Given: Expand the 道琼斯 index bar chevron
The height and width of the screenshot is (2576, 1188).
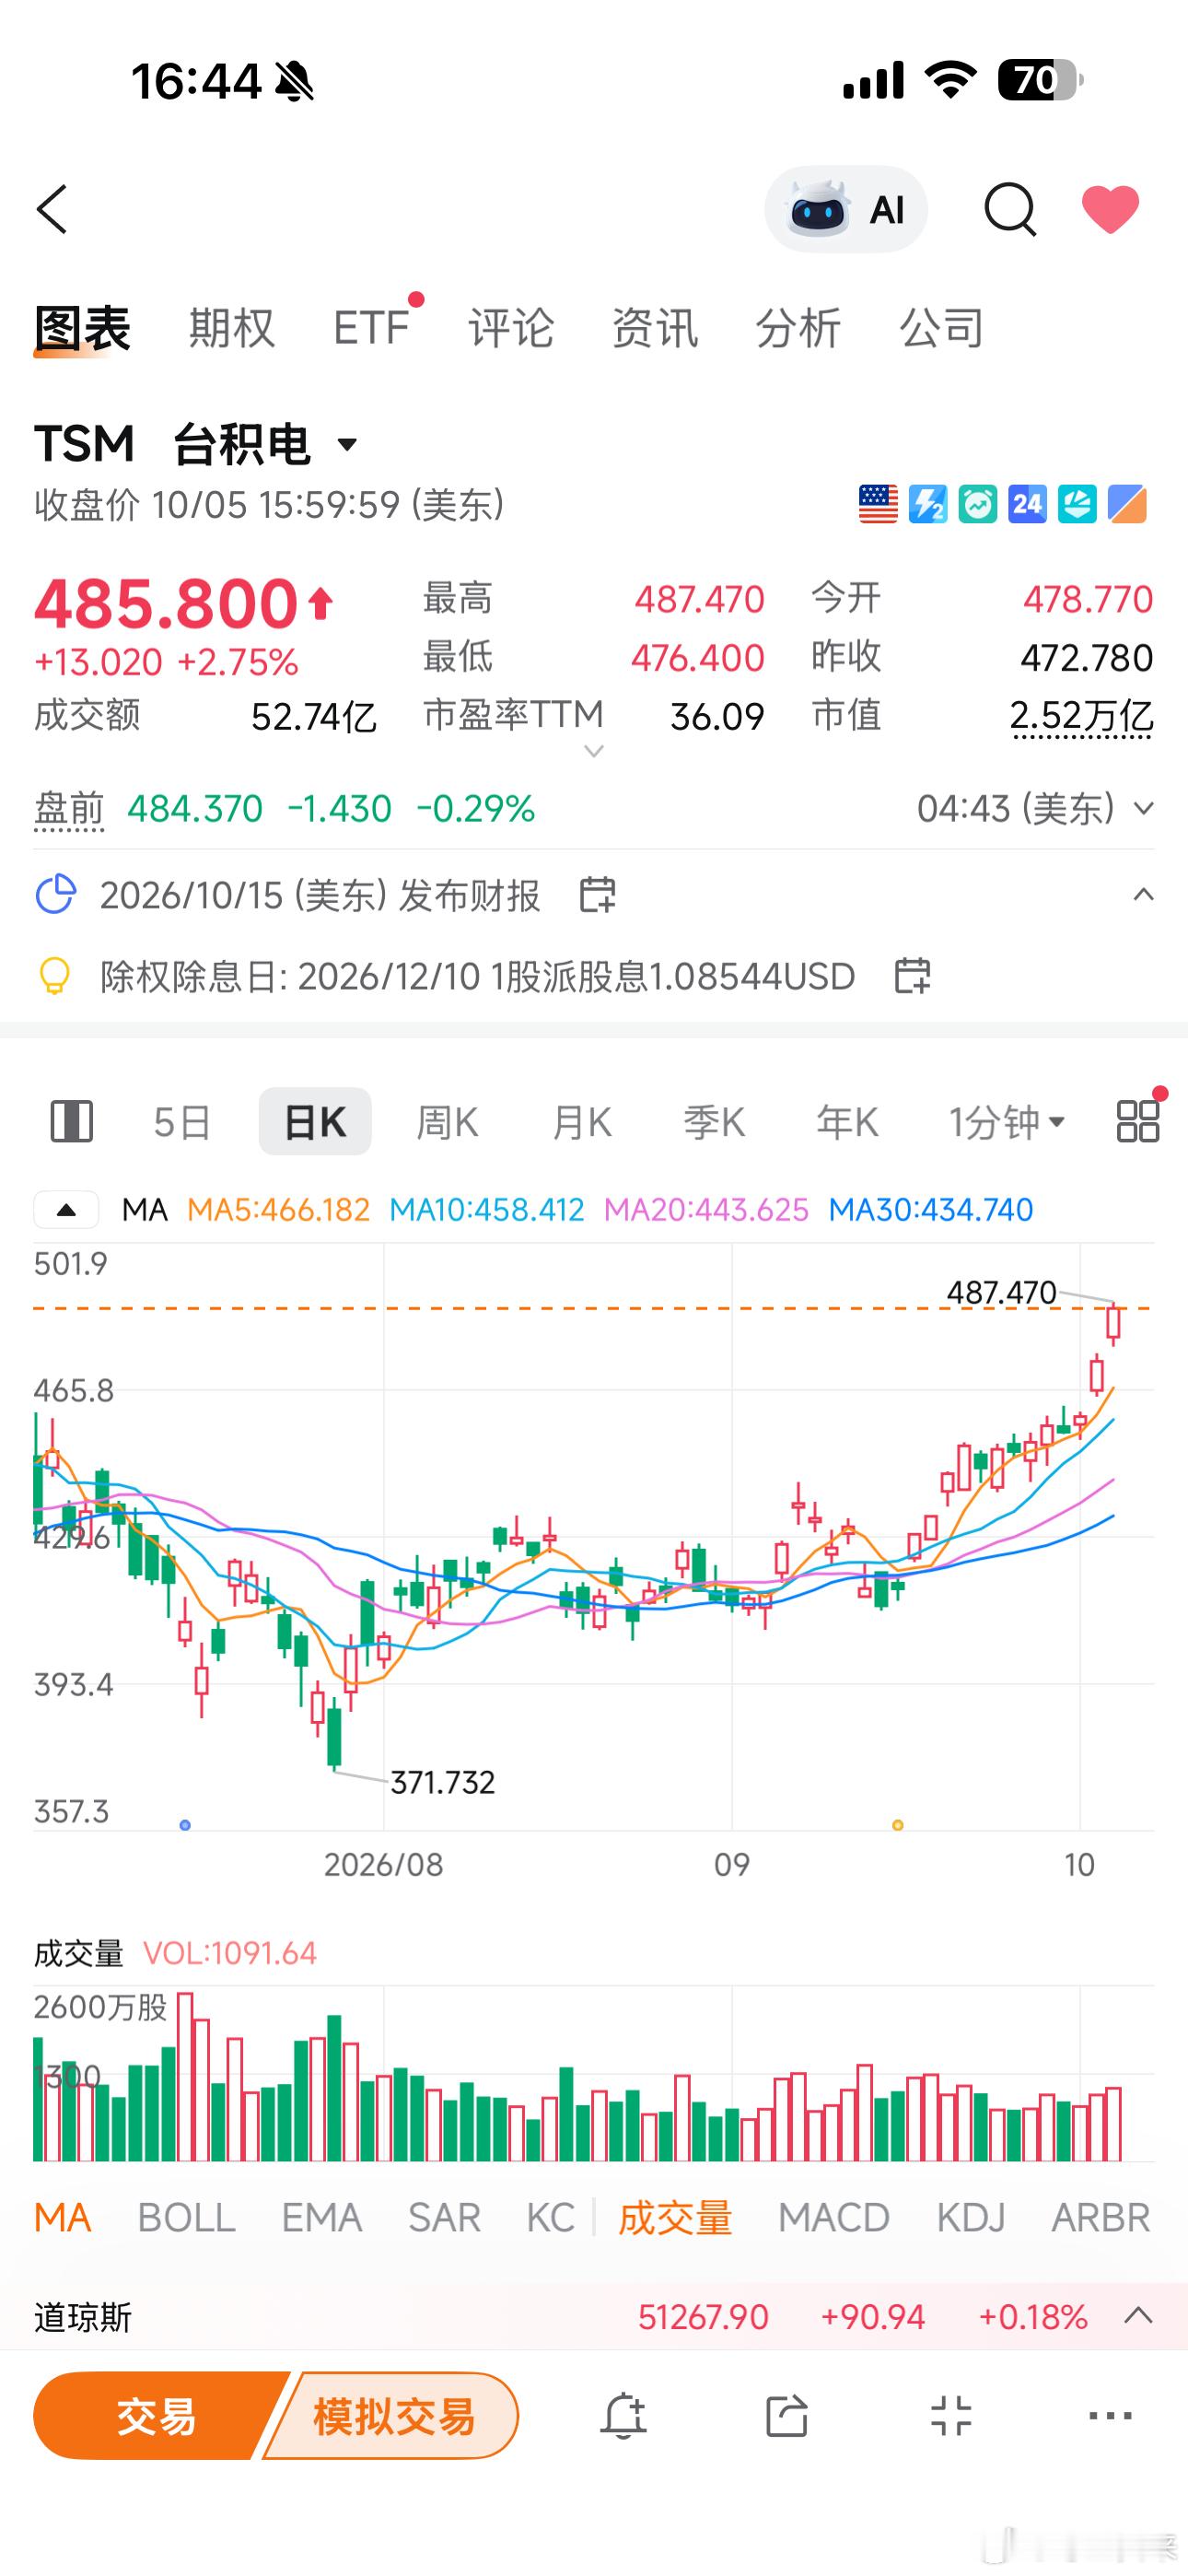Looking at the screenshot, I should (x=1139, y=2316).
